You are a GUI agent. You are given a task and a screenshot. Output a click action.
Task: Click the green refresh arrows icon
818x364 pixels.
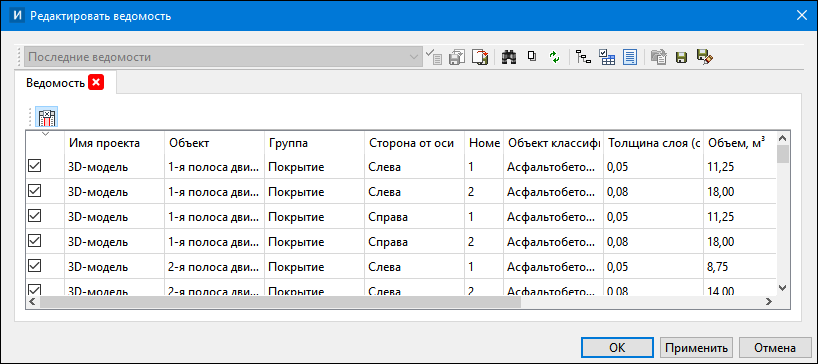(554, 57)
